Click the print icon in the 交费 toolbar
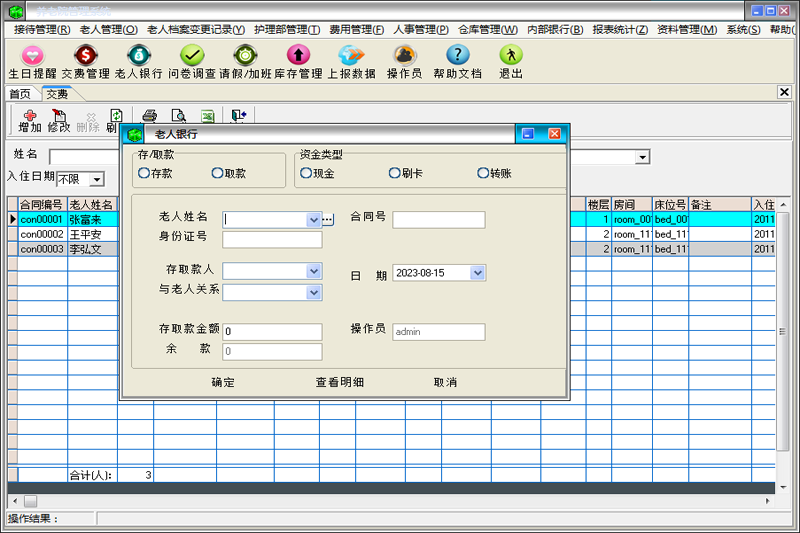Screen dimensions: 800x533 click(x=149, y=116)
